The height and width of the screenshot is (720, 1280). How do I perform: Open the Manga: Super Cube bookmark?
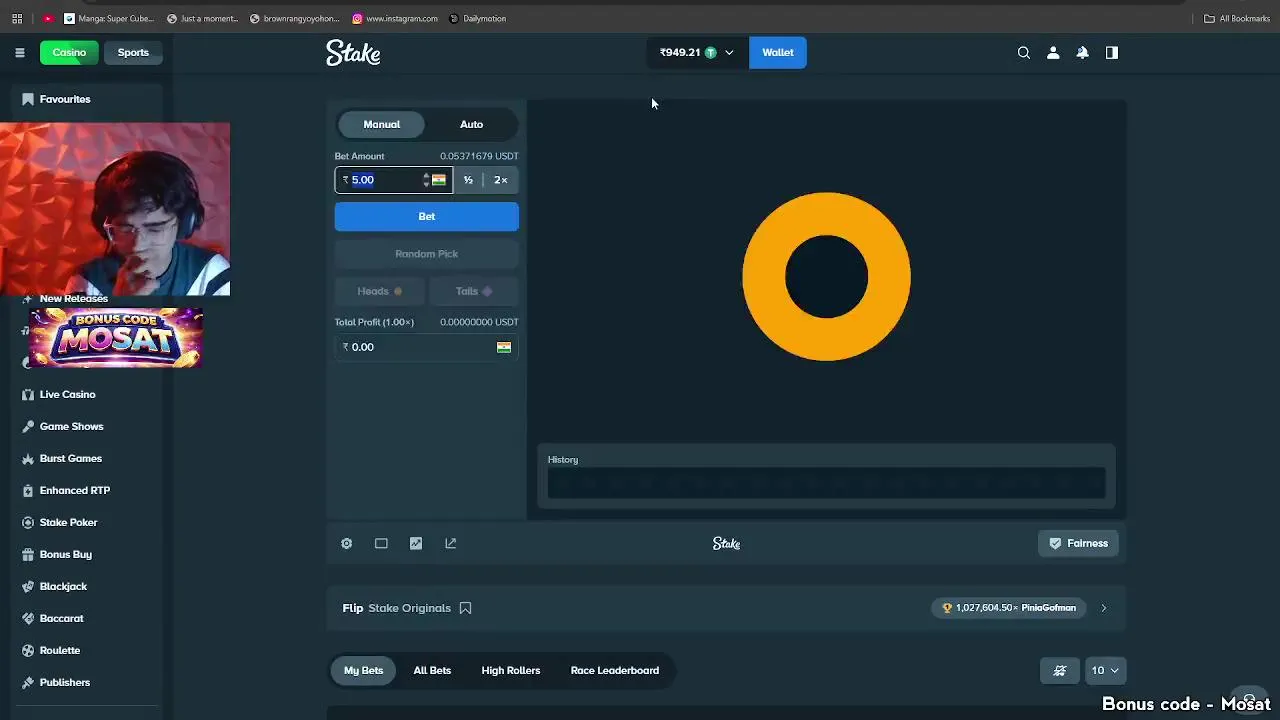[x=109, y=18]
